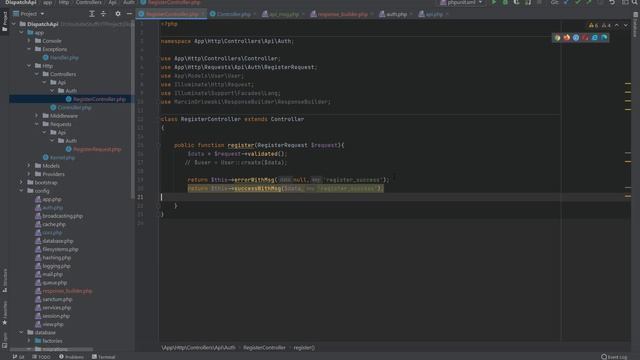Collapse the Exceptions folder
Screen dimensions: 640x360
tap(29, 49)
